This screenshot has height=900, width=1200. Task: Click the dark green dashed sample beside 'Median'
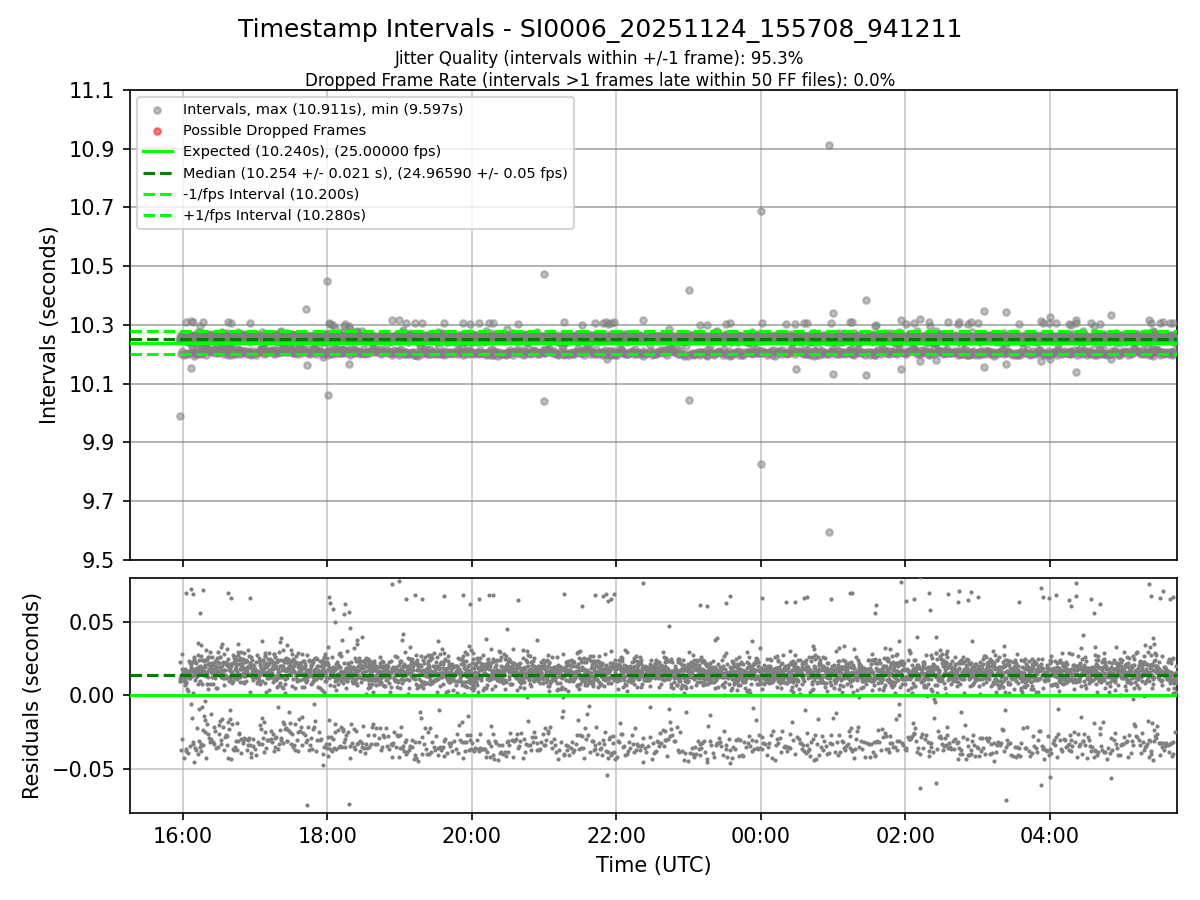click(x=157, y=173)
